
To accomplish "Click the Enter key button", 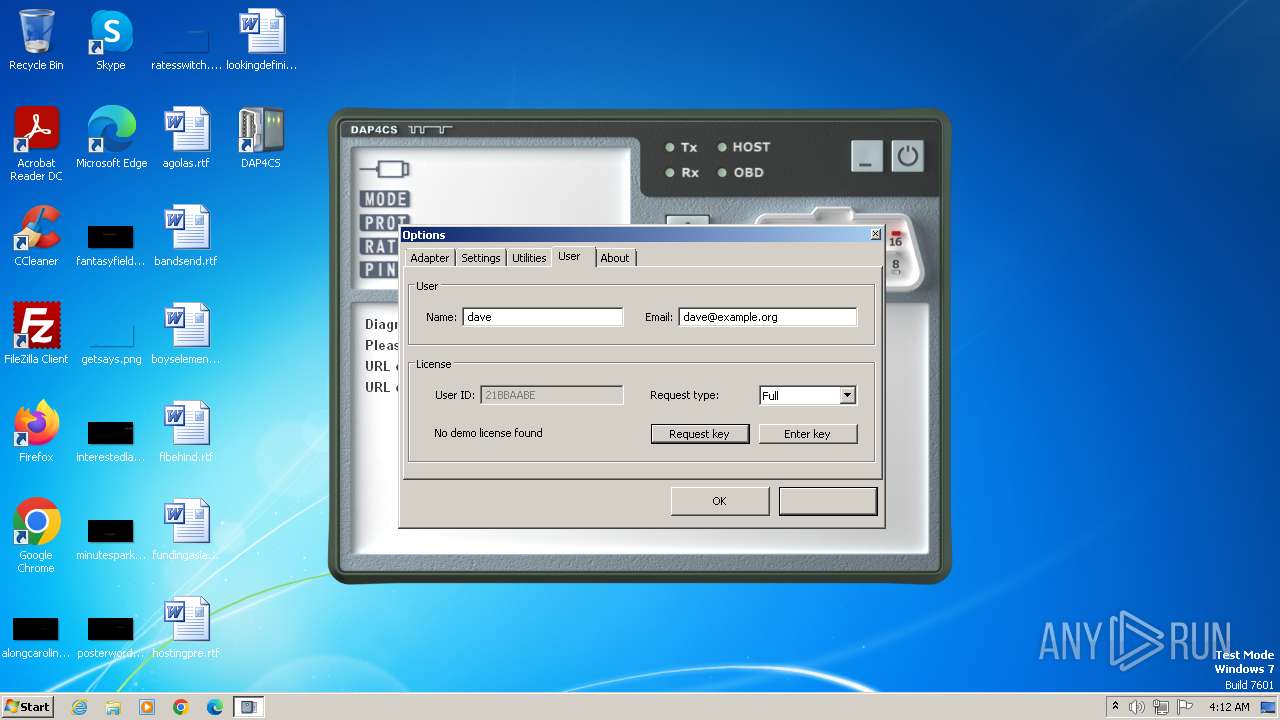I will (x=808, y=434).
